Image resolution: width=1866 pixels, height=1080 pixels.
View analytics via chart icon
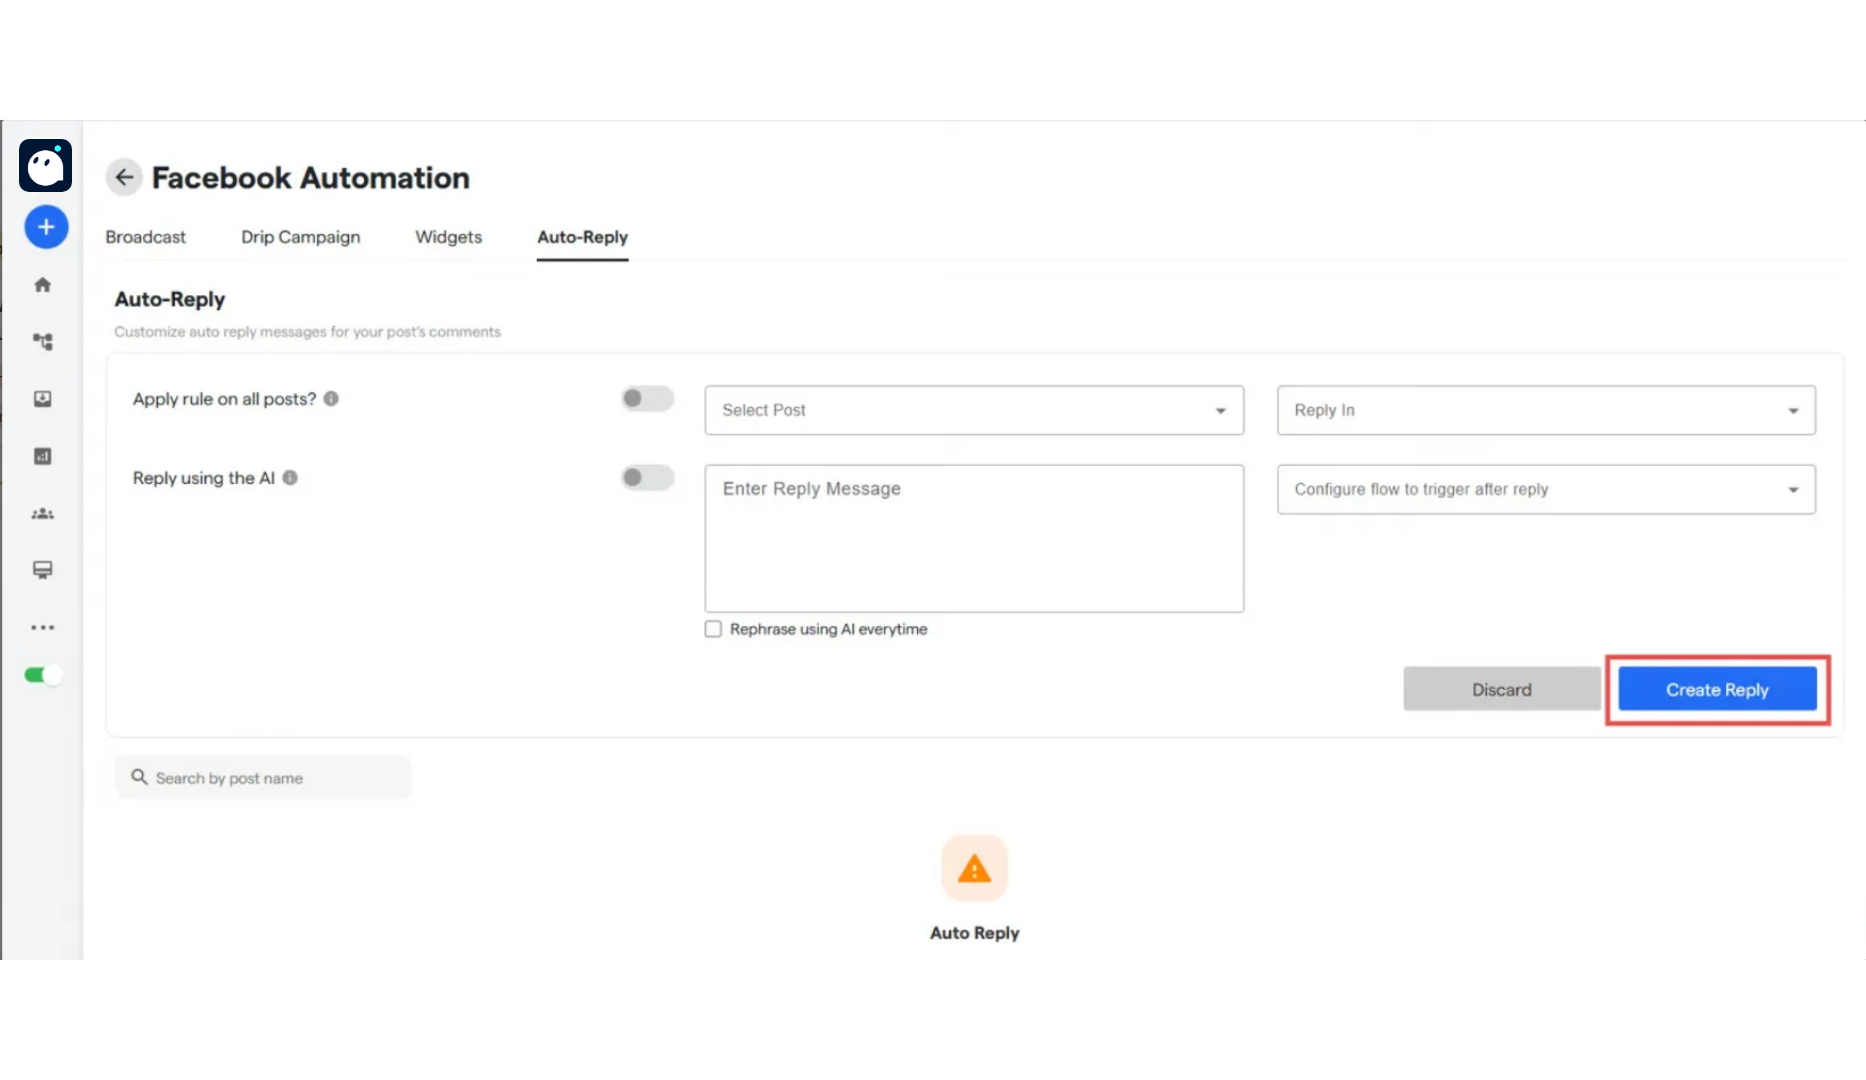point(43,456)
